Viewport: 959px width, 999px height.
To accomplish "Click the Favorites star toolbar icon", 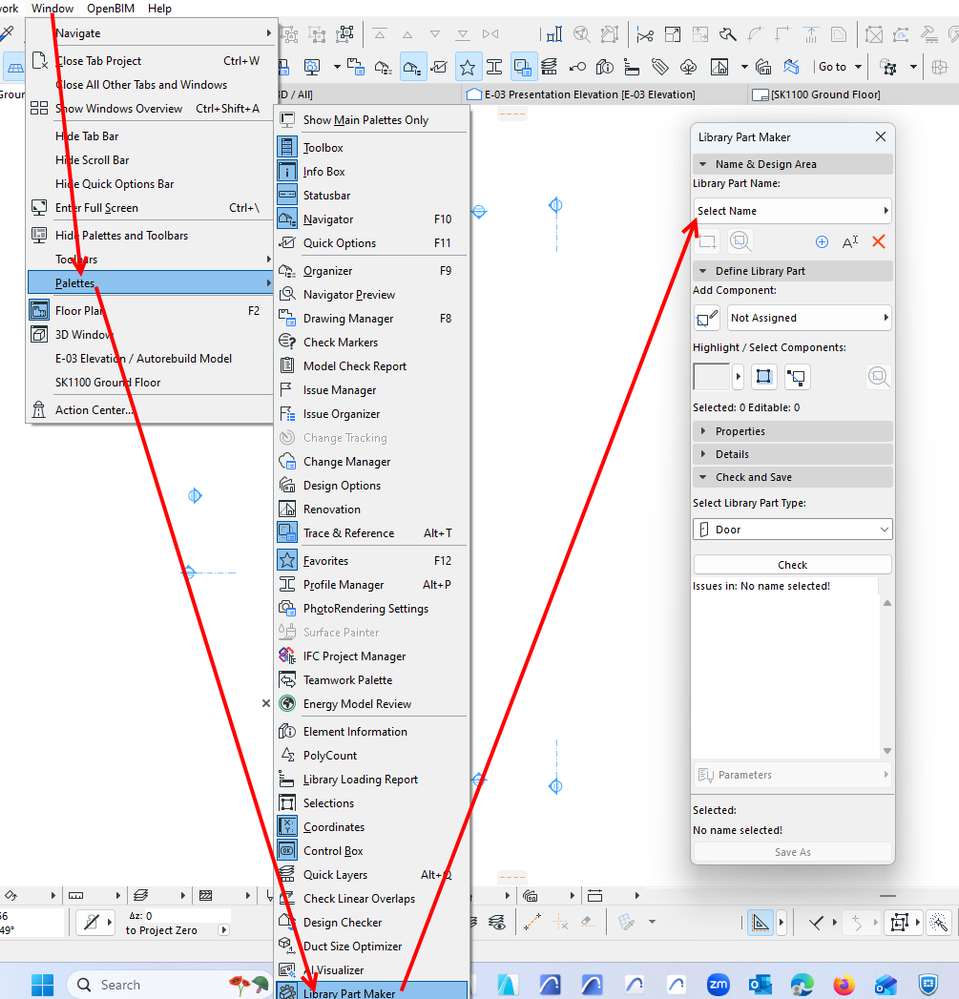I will pos(468,68).
